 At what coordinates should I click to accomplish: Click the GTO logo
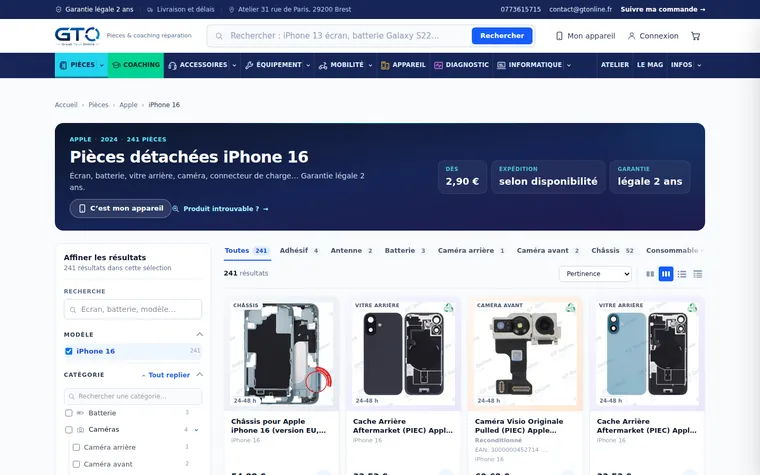click(77, 36)
